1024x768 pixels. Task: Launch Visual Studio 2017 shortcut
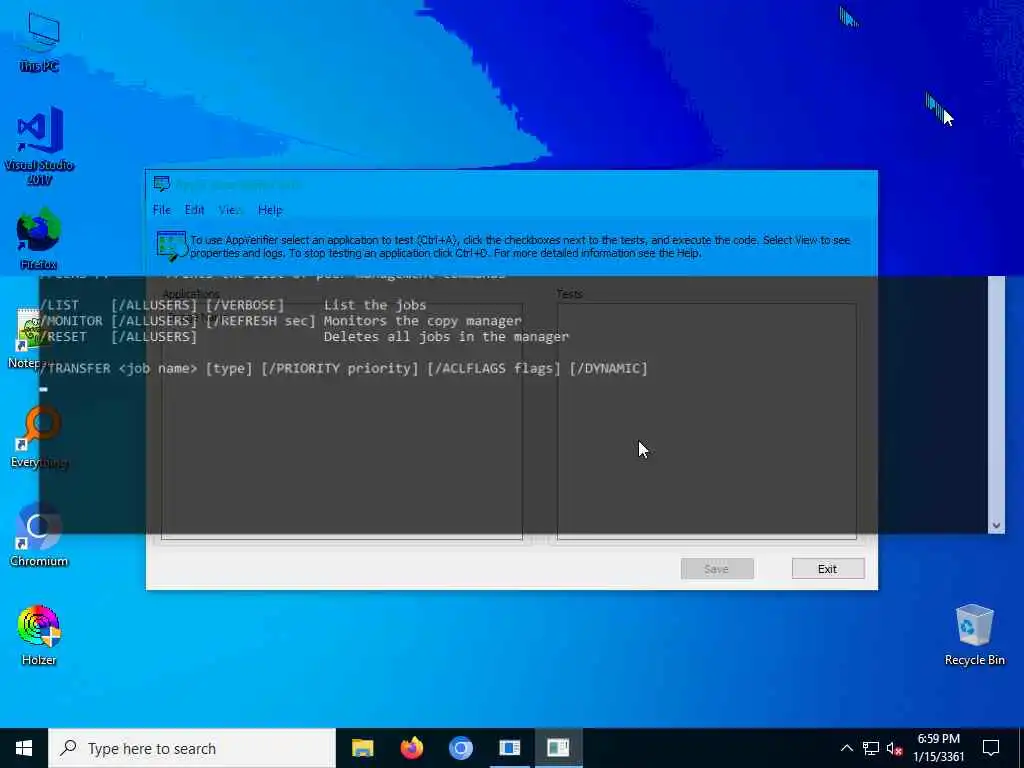coord(39,145)
